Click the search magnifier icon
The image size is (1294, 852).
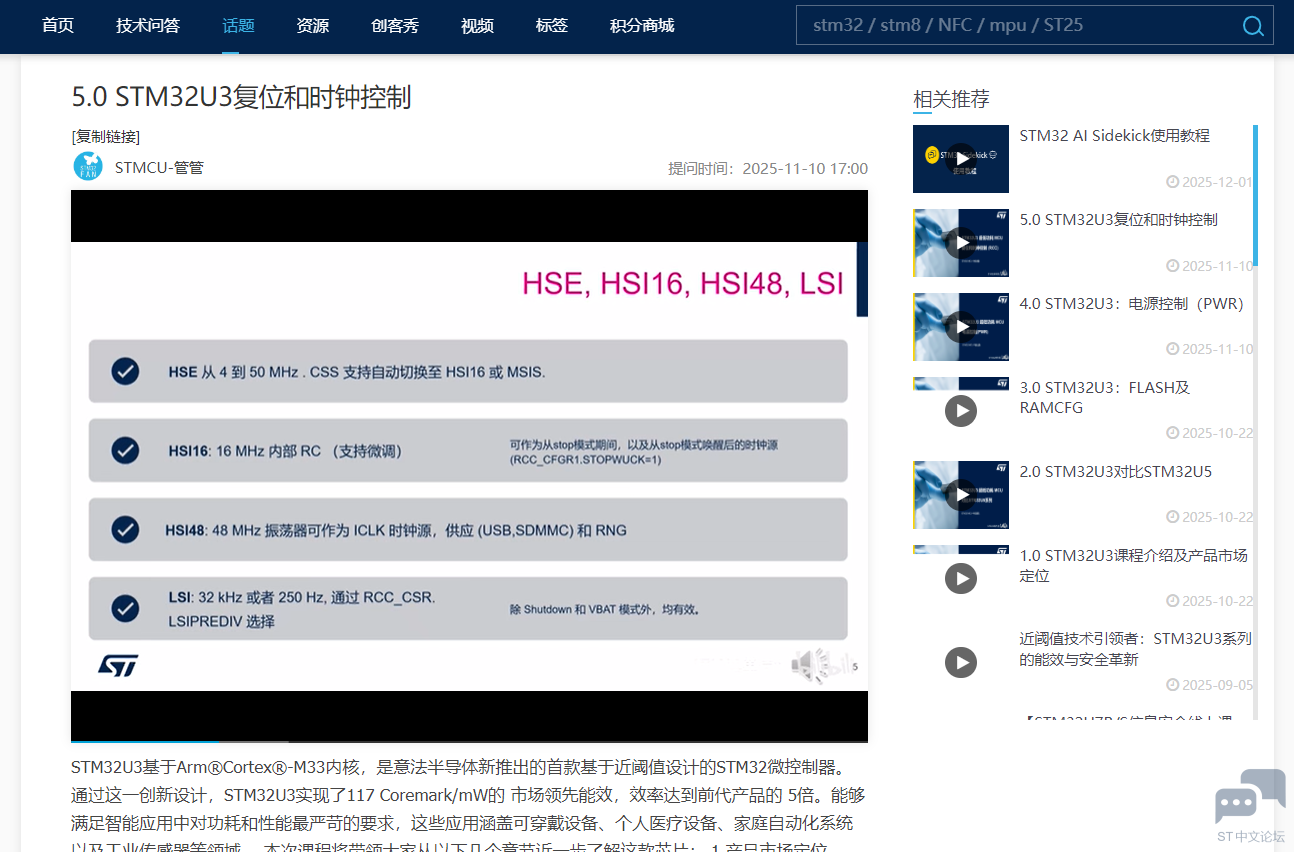[1252, 26]
